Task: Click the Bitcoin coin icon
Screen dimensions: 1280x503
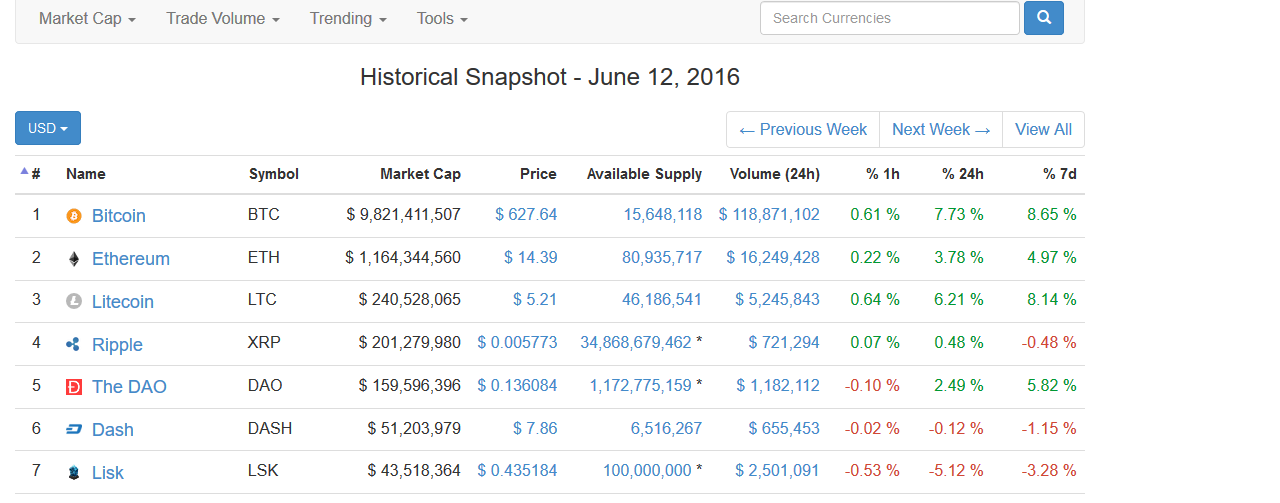Action: click(x=73, y=216)
